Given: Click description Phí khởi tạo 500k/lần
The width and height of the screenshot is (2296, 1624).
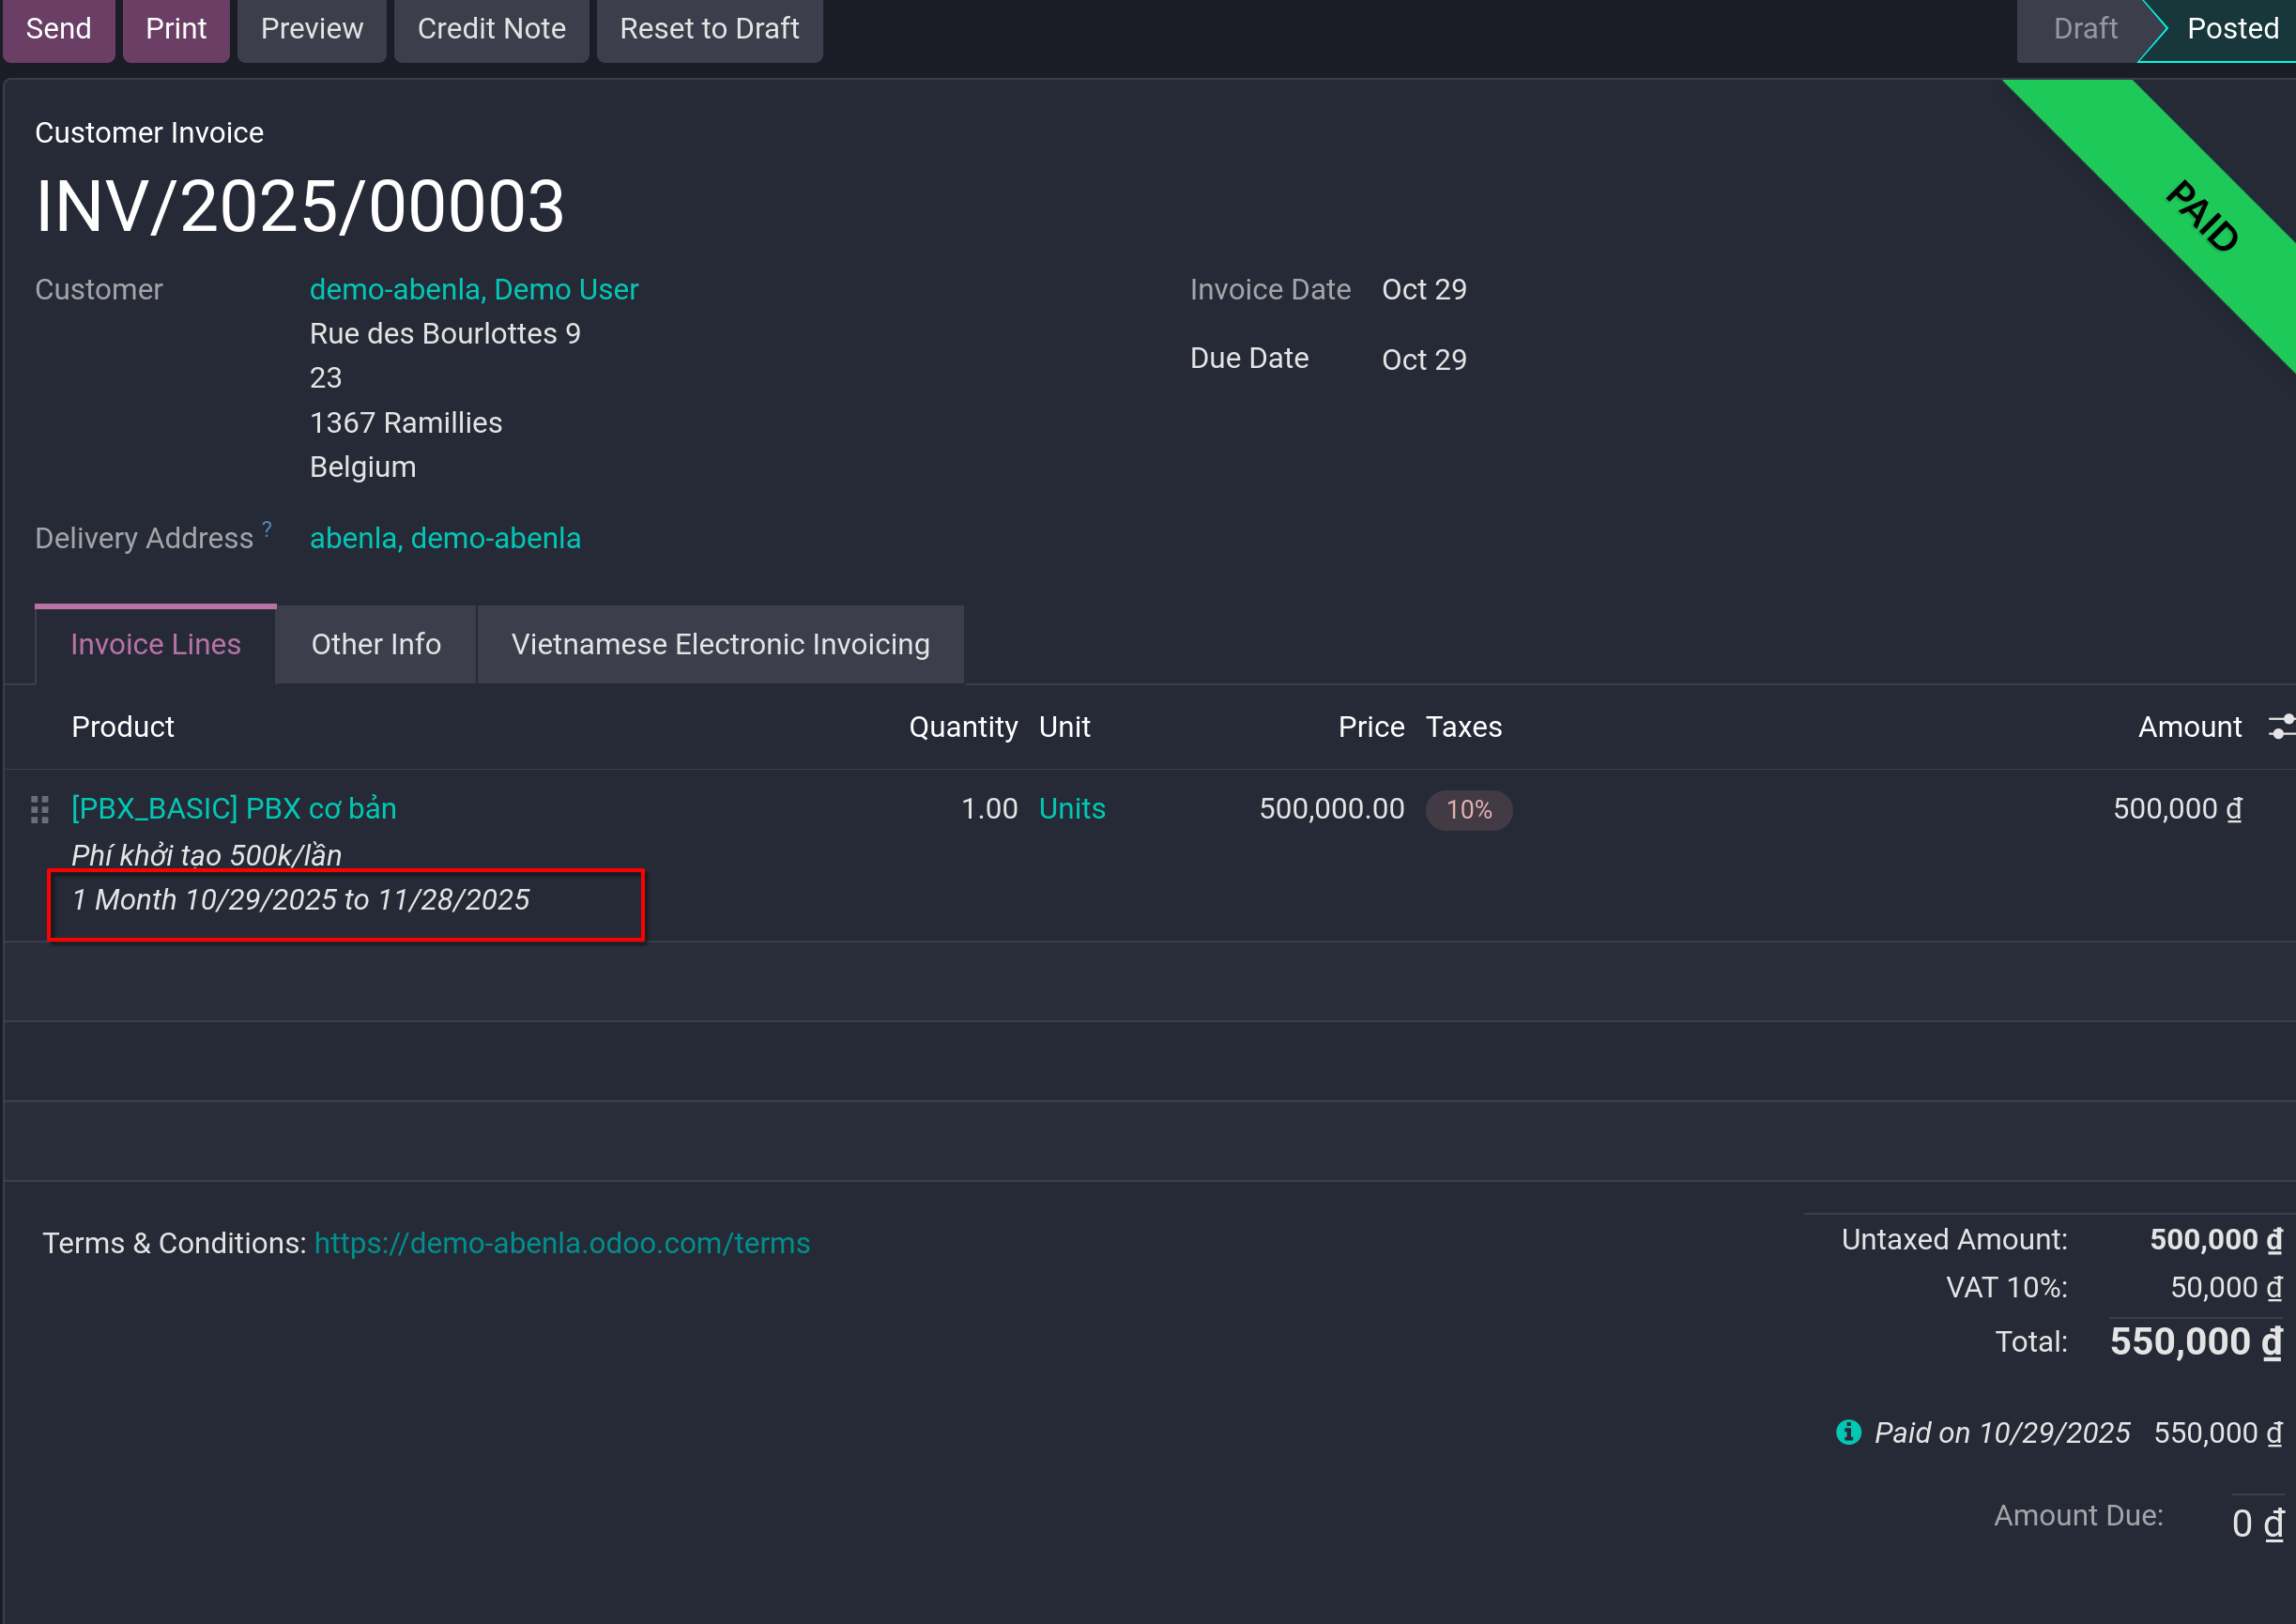Looking at the screenshot, I should [x=207, y=855].
